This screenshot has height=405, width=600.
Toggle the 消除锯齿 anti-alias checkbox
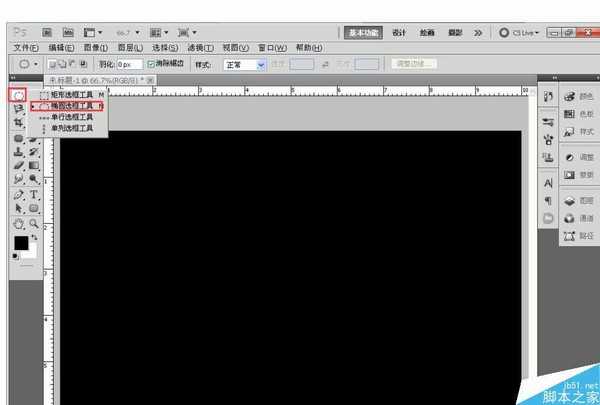(x=151, y=64)
